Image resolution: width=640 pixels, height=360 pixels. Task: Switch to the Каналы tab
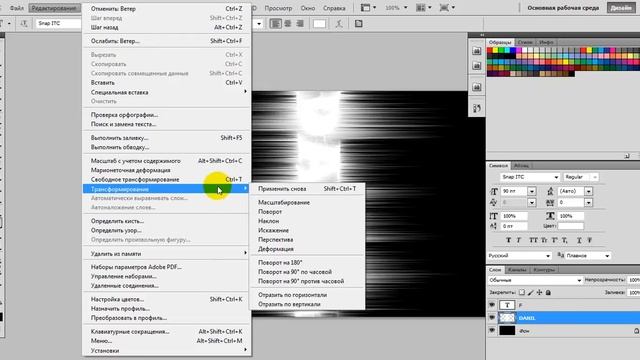click(x=517, y=270)
